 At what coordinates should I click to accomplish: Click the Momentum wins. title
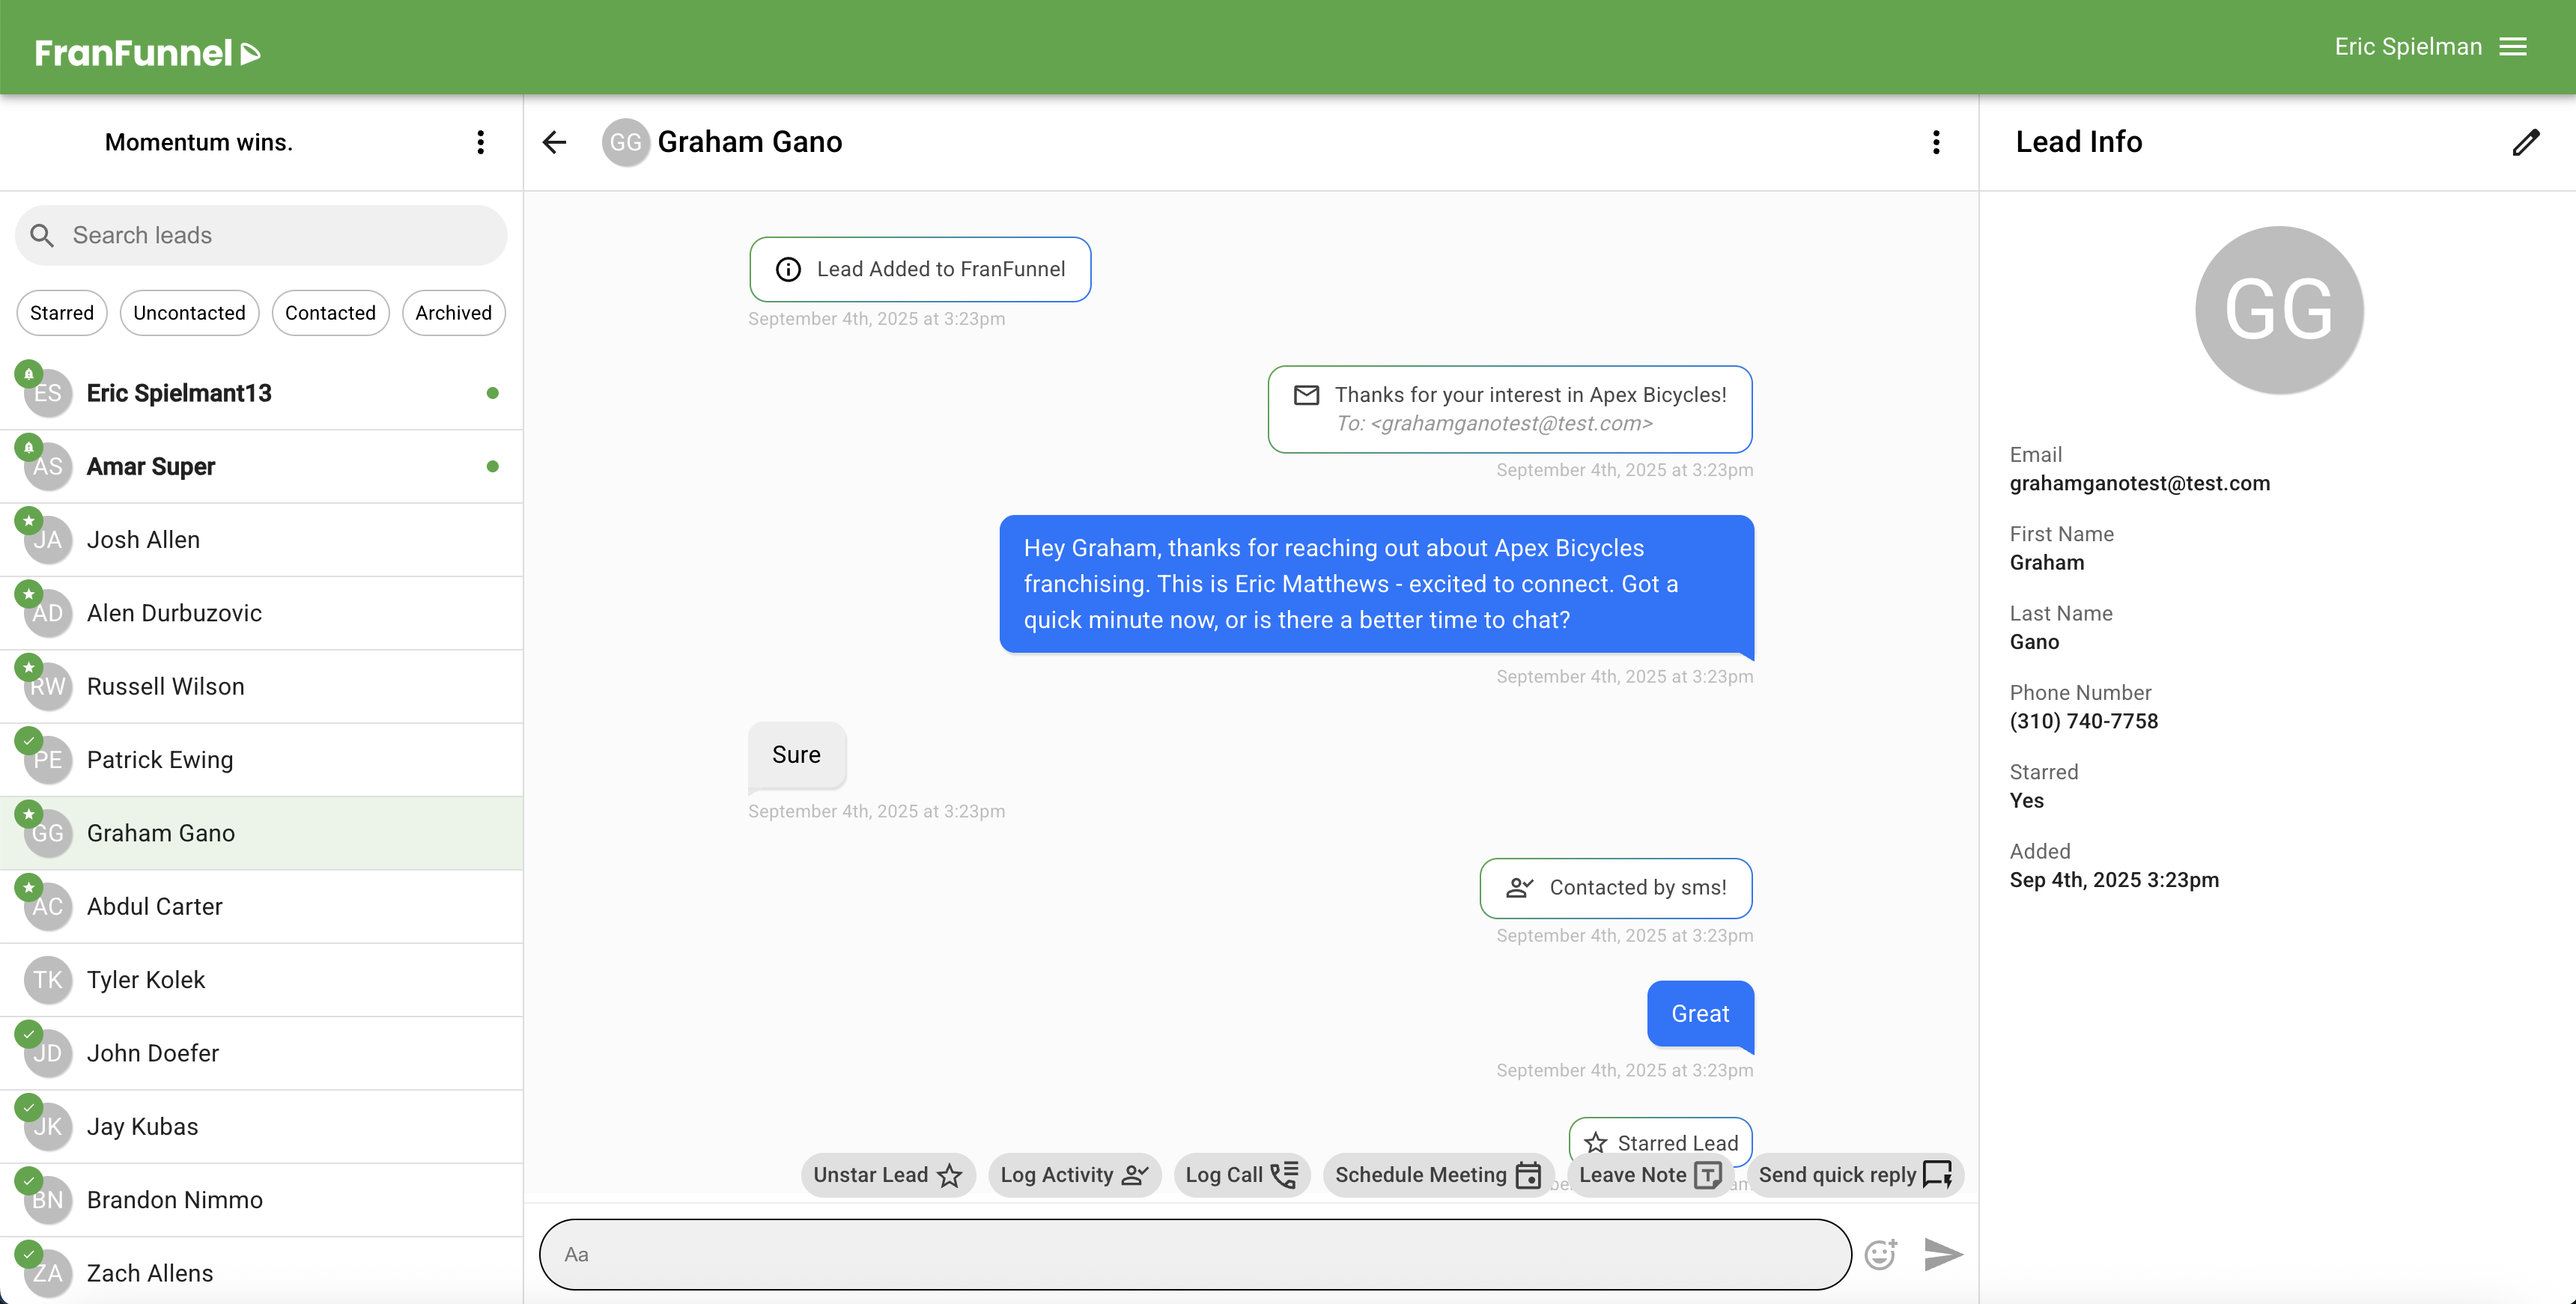click(x=199, y=143)
